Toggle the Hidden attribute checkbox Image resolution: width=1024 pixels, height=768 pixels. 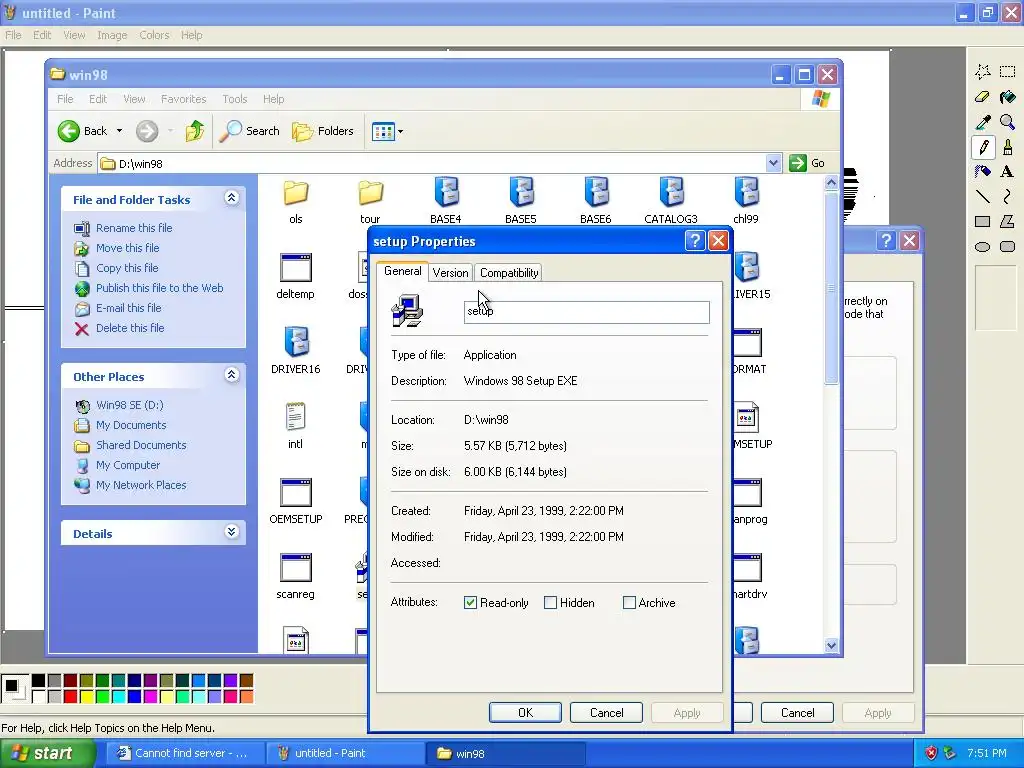(x=551, y=603)
